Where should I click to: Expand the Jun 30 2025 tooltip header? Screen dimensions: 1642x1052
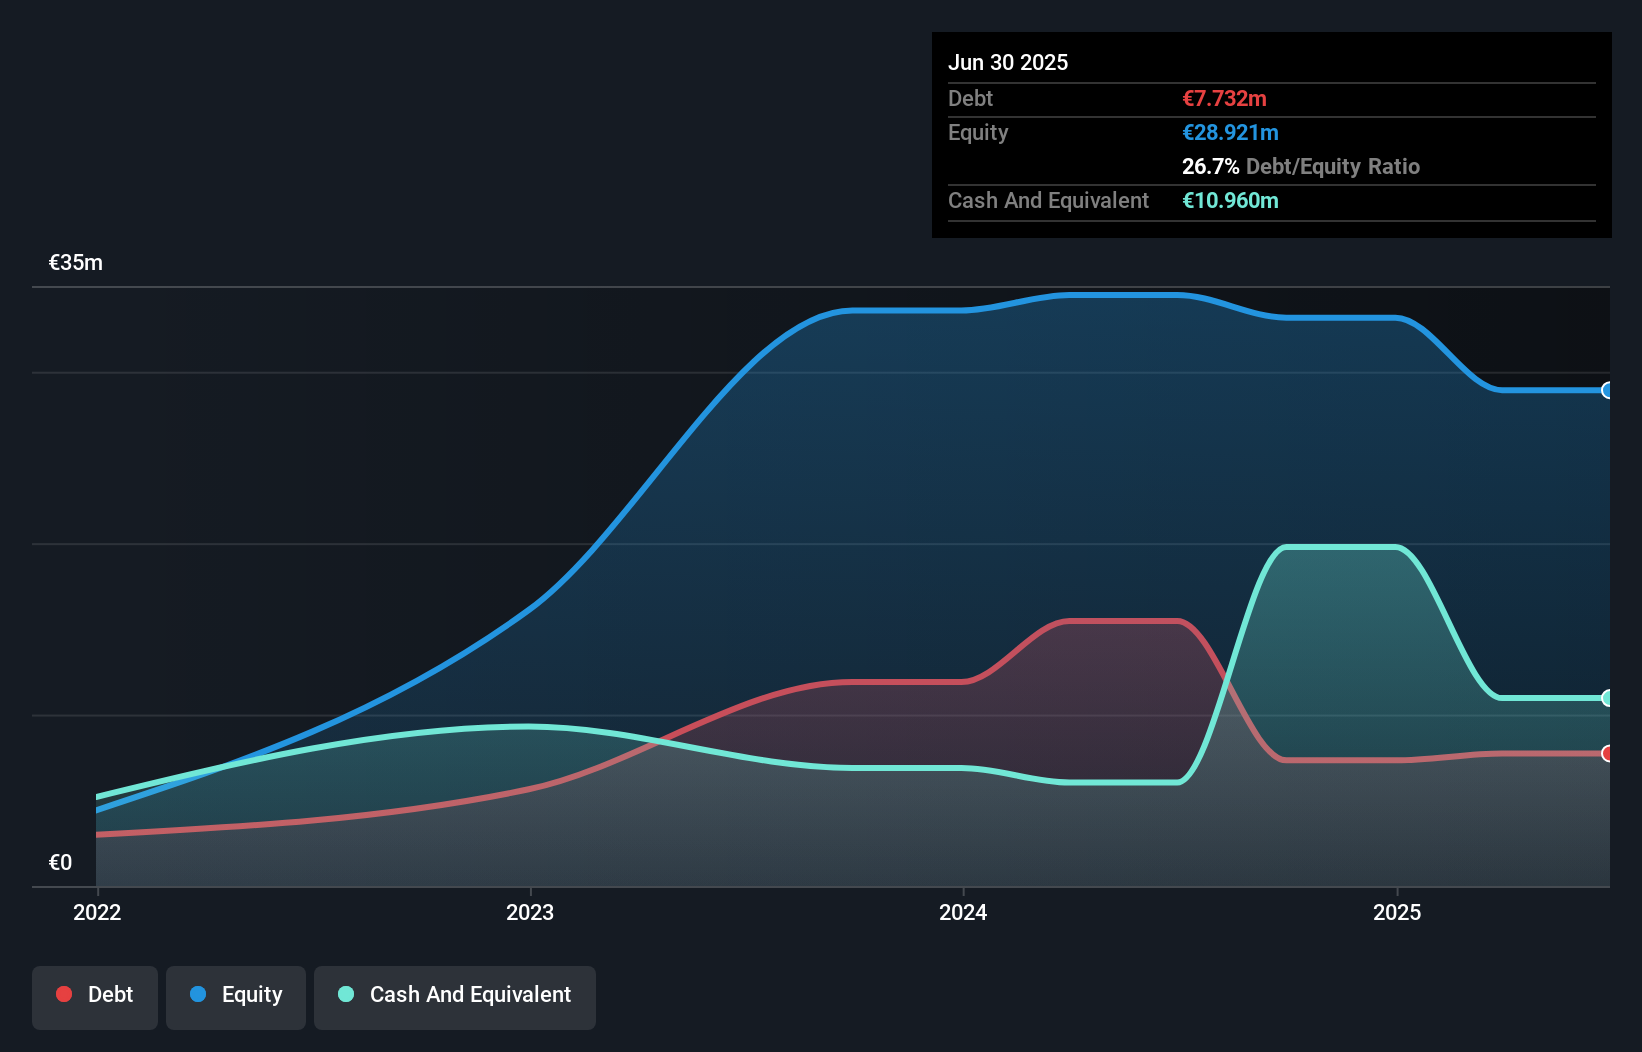coord(1009,62)
